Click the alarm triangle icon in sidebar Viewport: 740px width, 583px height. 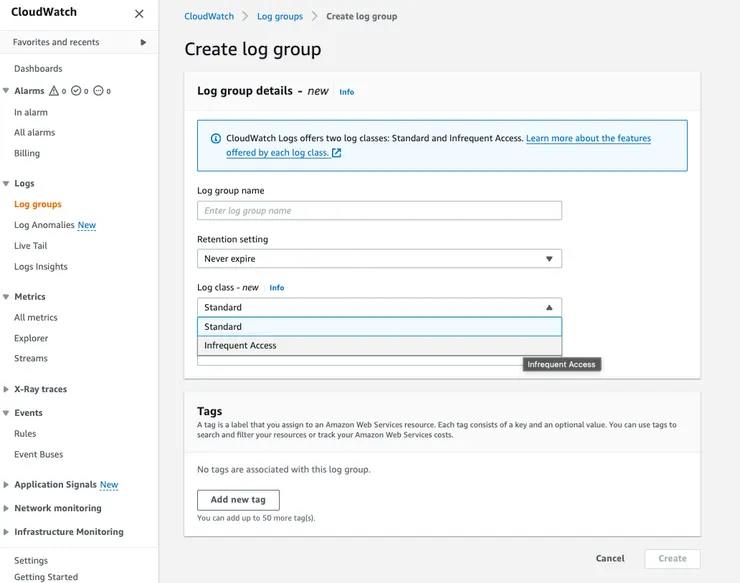(54, 91)
